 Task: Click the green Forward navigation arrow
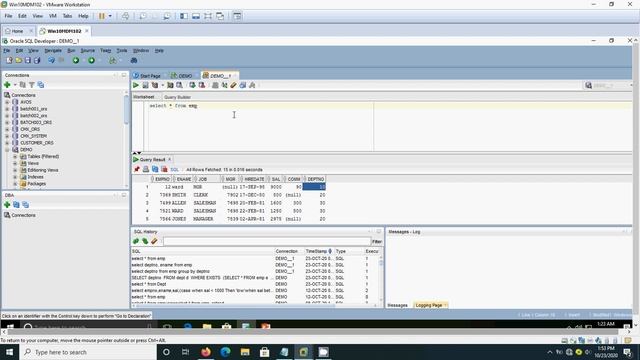coord(91,60)
